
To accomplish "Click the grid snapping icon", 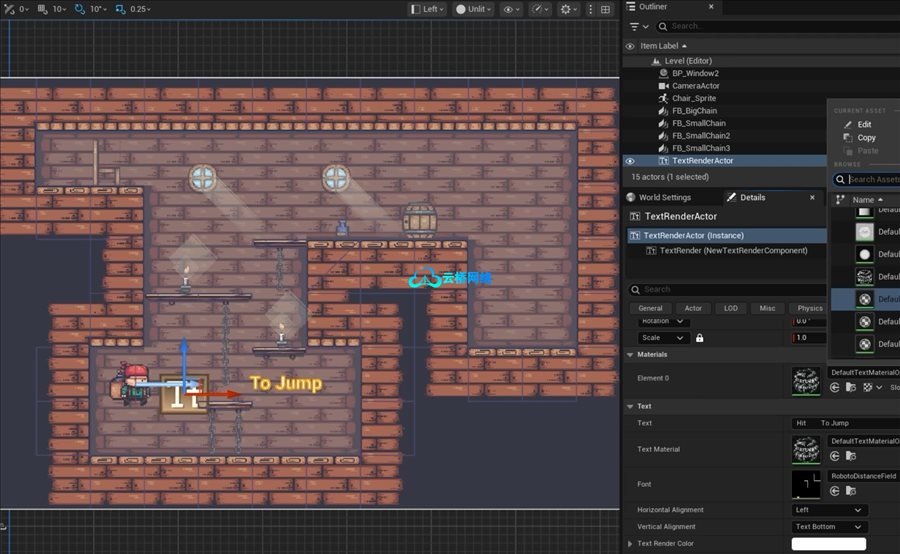I will pyautogui.click(x=42, y=9).
